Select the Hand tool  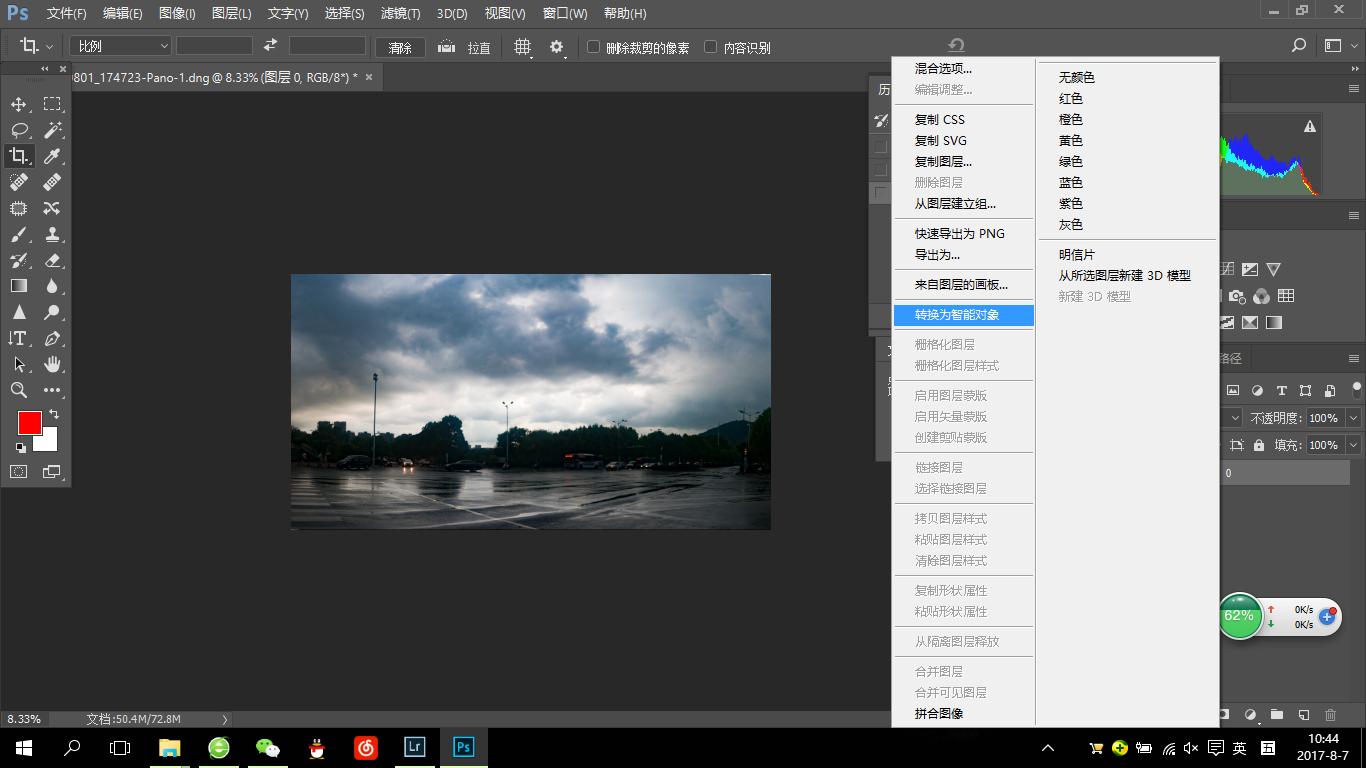coord(52,364)
